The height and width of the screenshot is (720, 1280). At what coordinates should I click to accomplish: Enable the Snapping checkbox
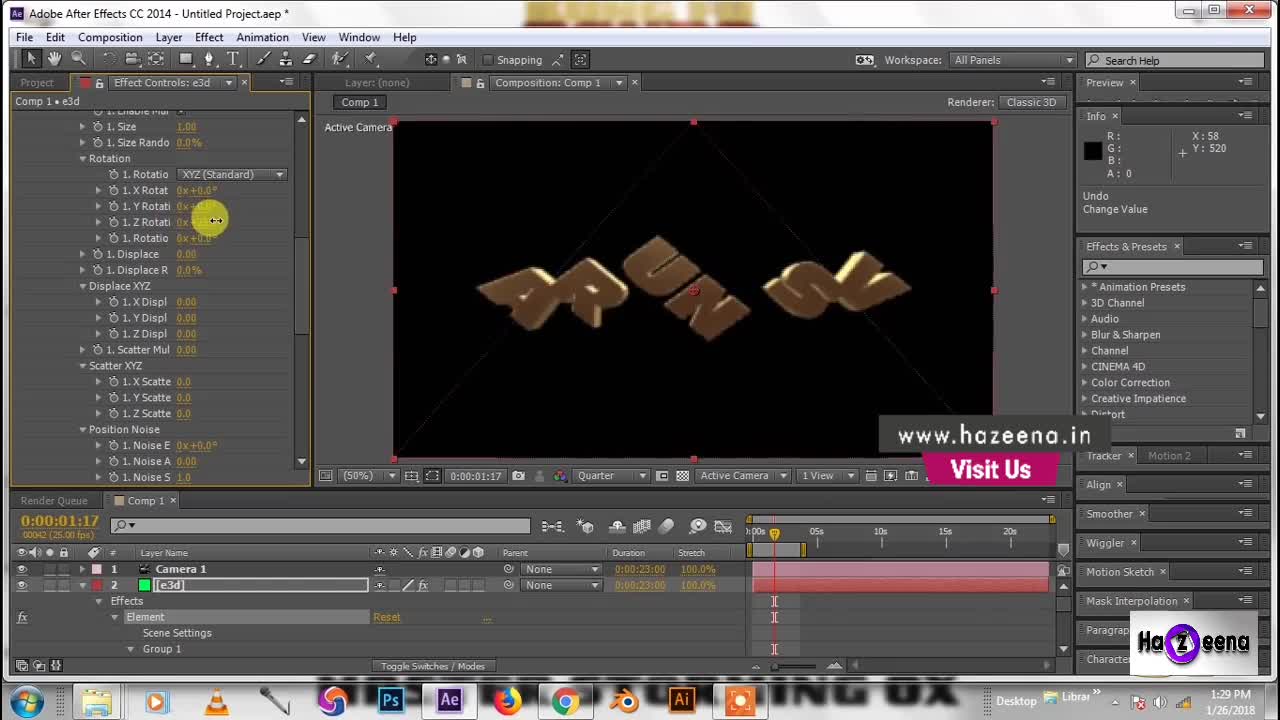point(488,60)
